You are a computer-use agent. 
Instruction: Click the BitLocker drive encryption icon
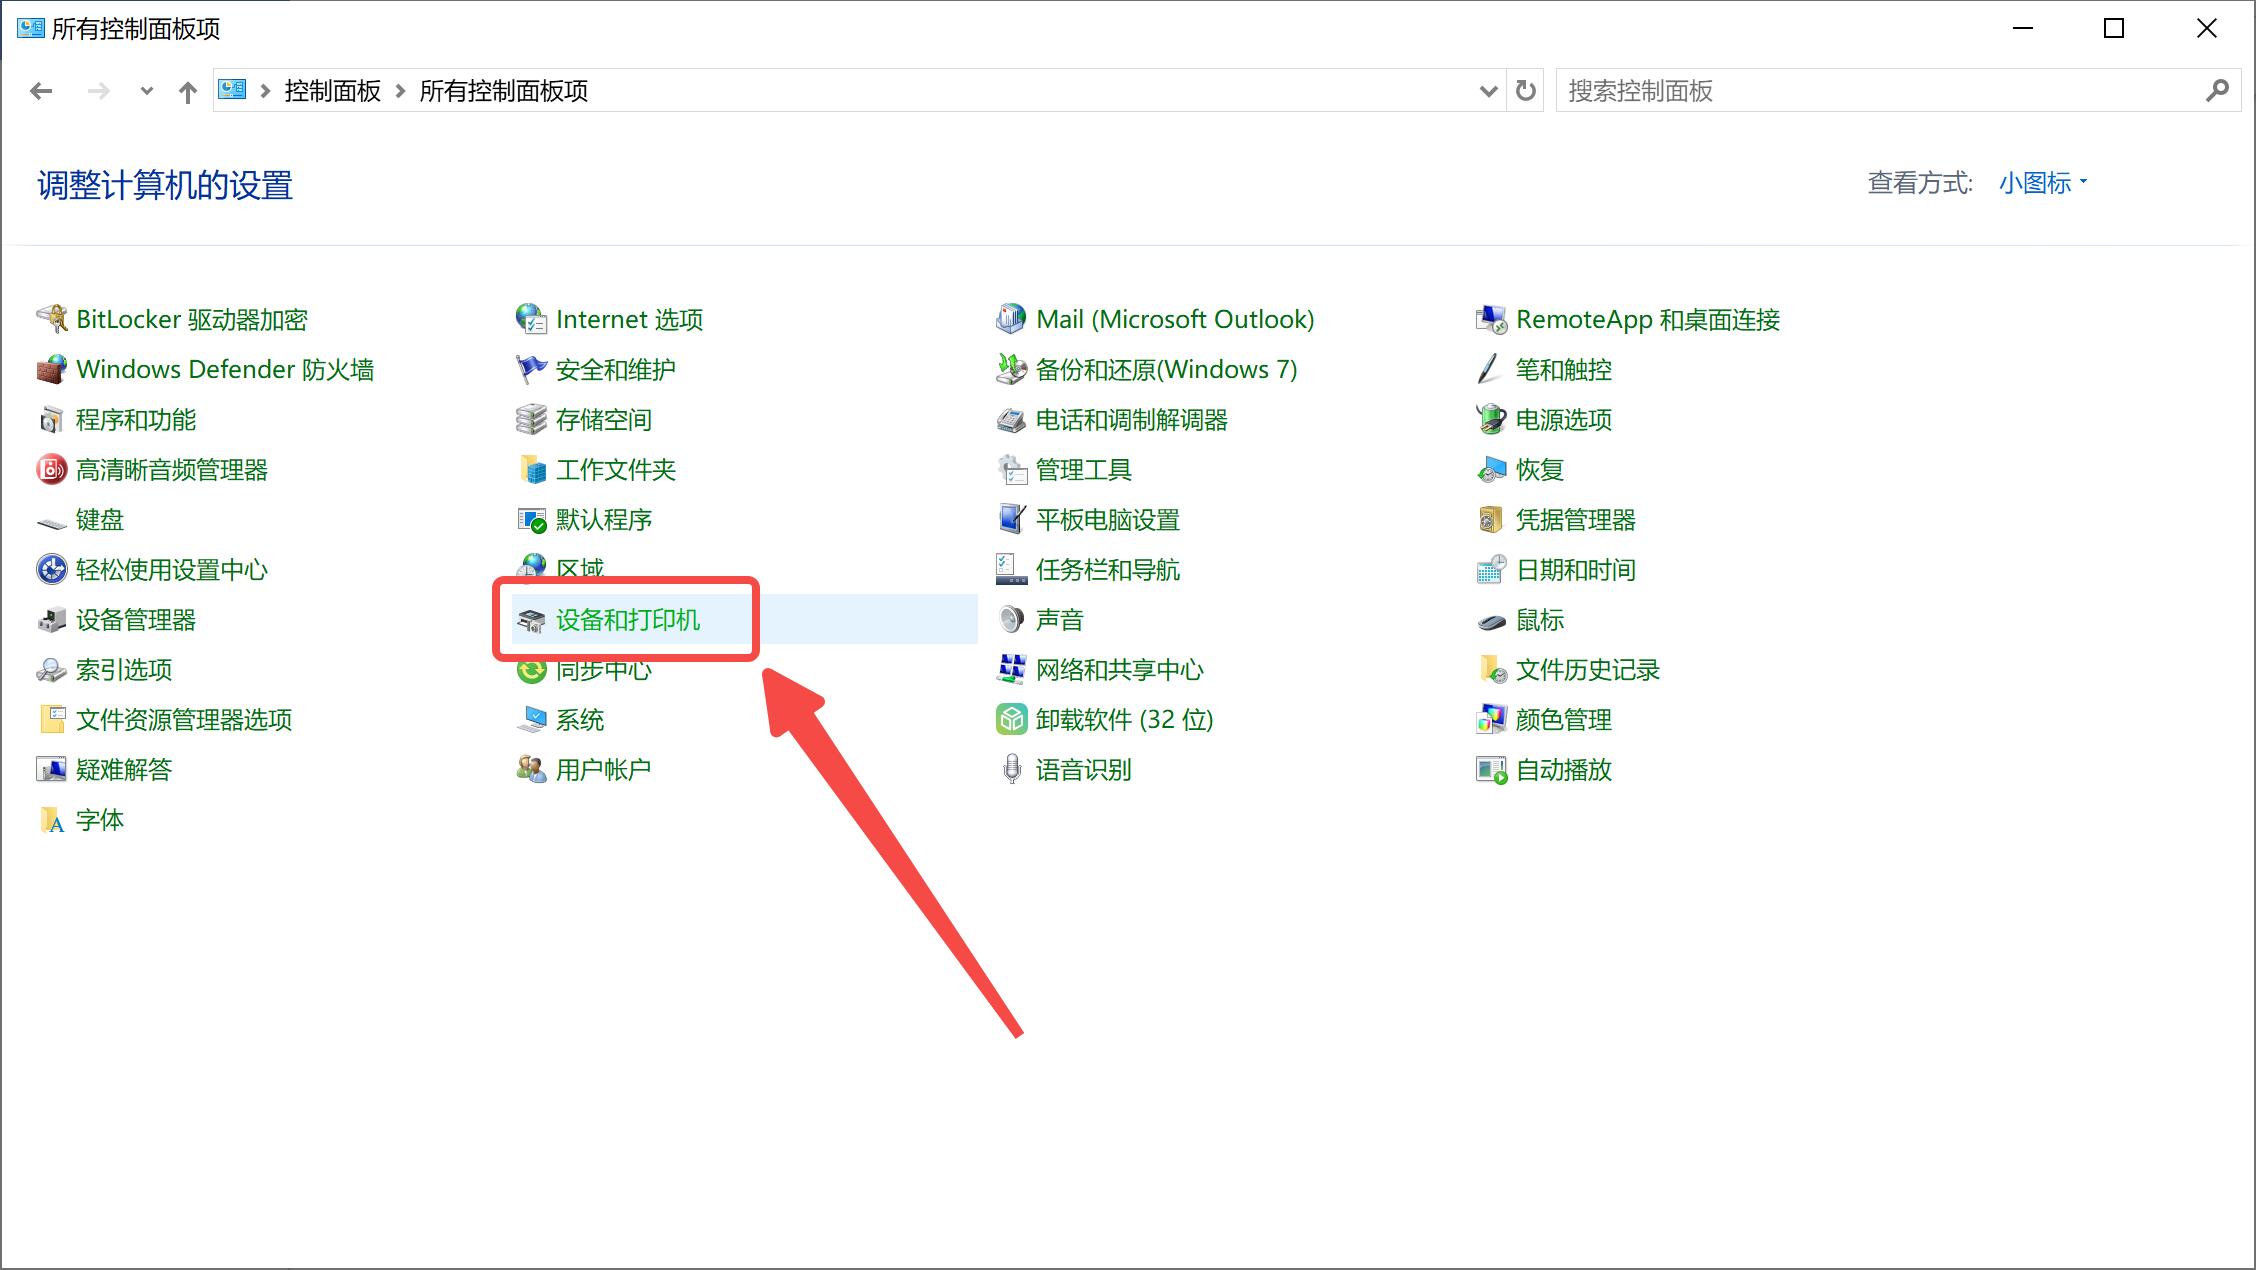pos(51,319)
